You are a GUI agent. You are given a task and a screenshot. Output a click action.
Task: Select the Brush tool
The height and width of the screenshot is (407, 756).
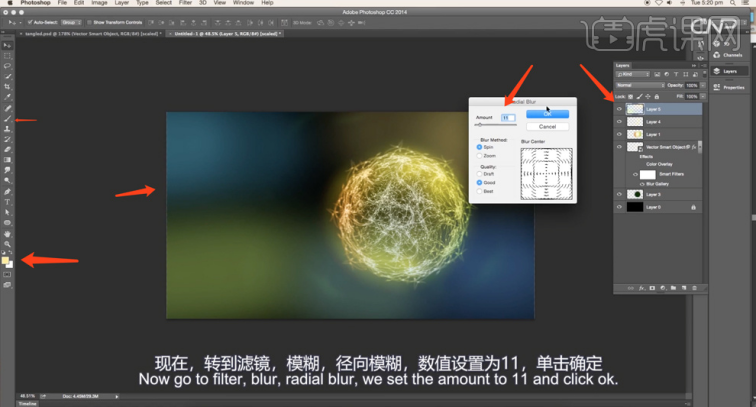(x=7, y=119)
